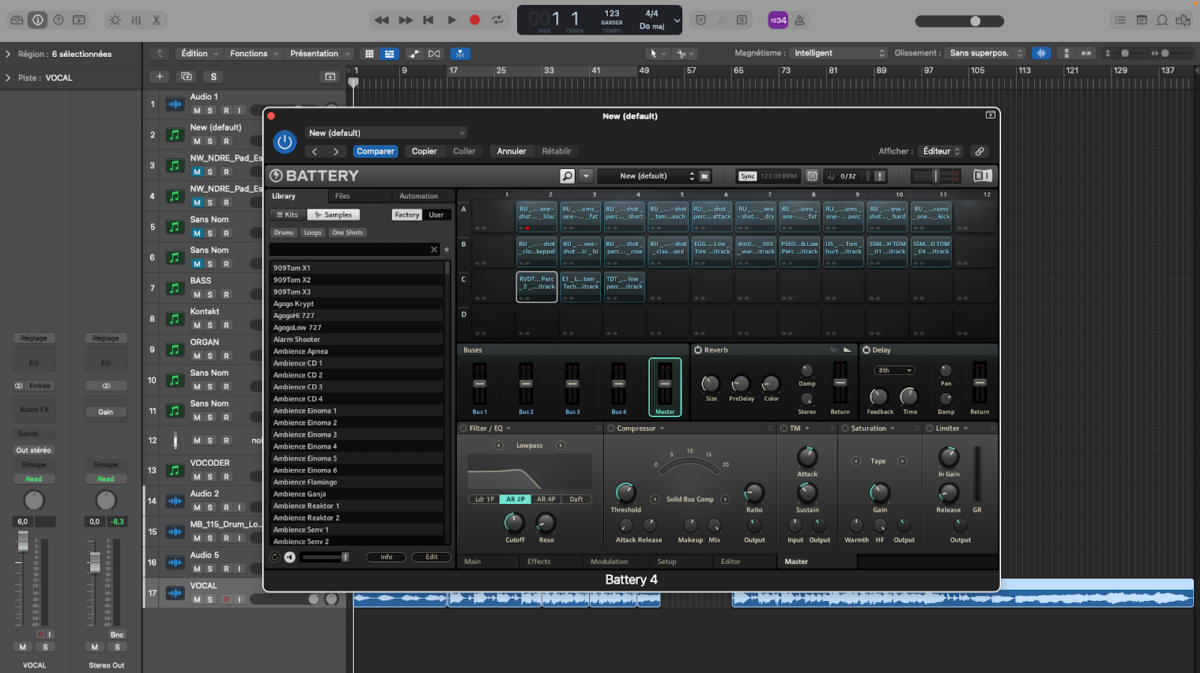Open the inspector info icon in toolbar
Image resolution: width=1200 pixels, height=673 pixels.
coord(38,20)
